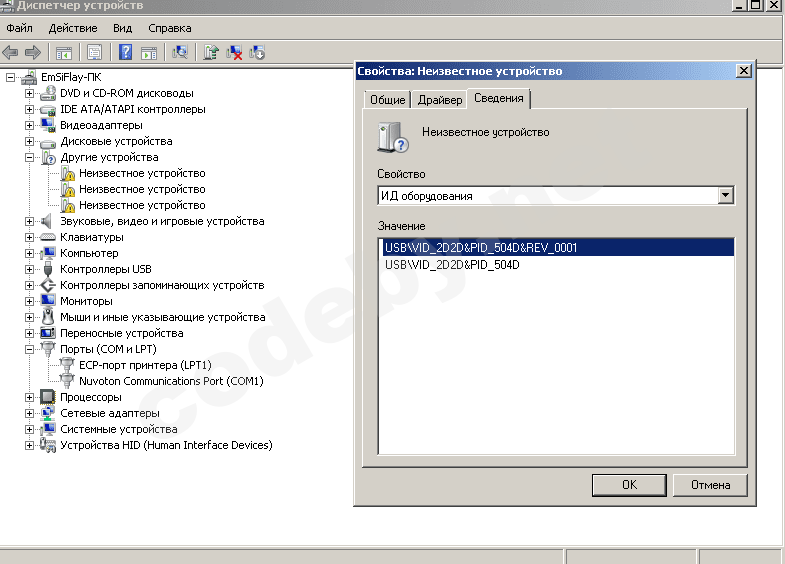Click the Отмена button
785x564 pixels.
(x=710, y=485)
